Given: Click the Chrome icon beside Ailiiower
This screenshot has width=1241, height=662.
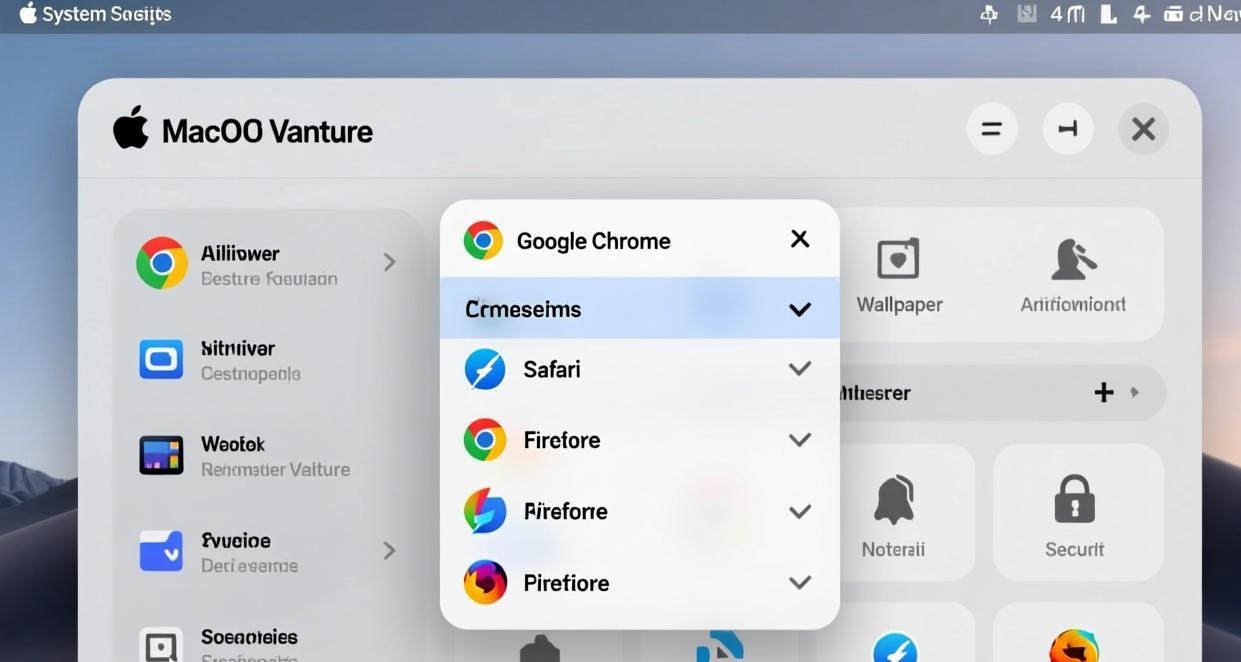Looking at the screenshot, I should 162,264.
